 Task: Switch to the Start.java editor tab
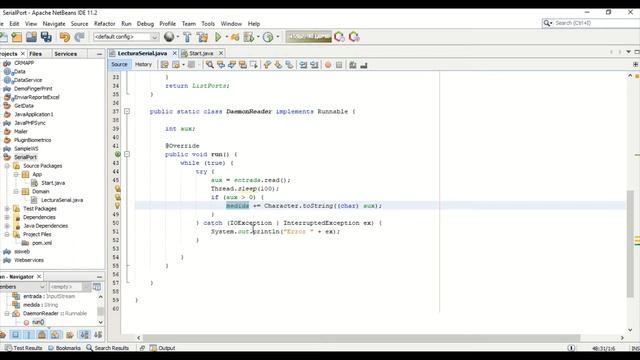pos(201,53)
